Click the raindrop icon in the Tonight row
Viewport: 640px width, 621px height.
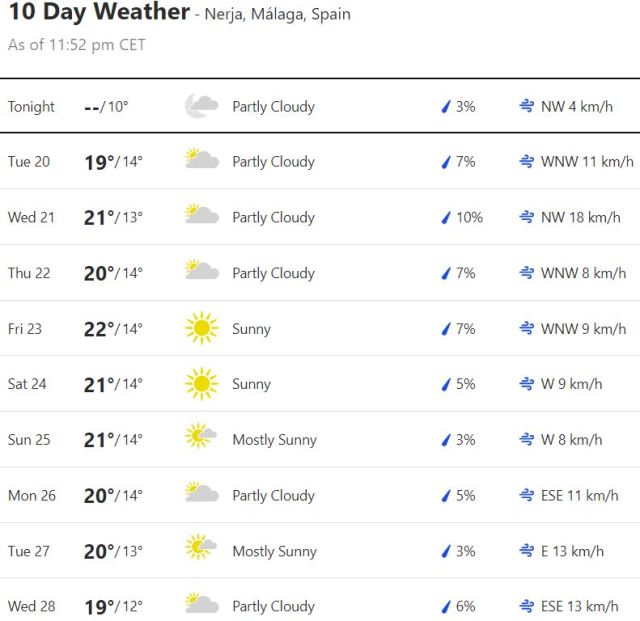[x=447, y=107]
